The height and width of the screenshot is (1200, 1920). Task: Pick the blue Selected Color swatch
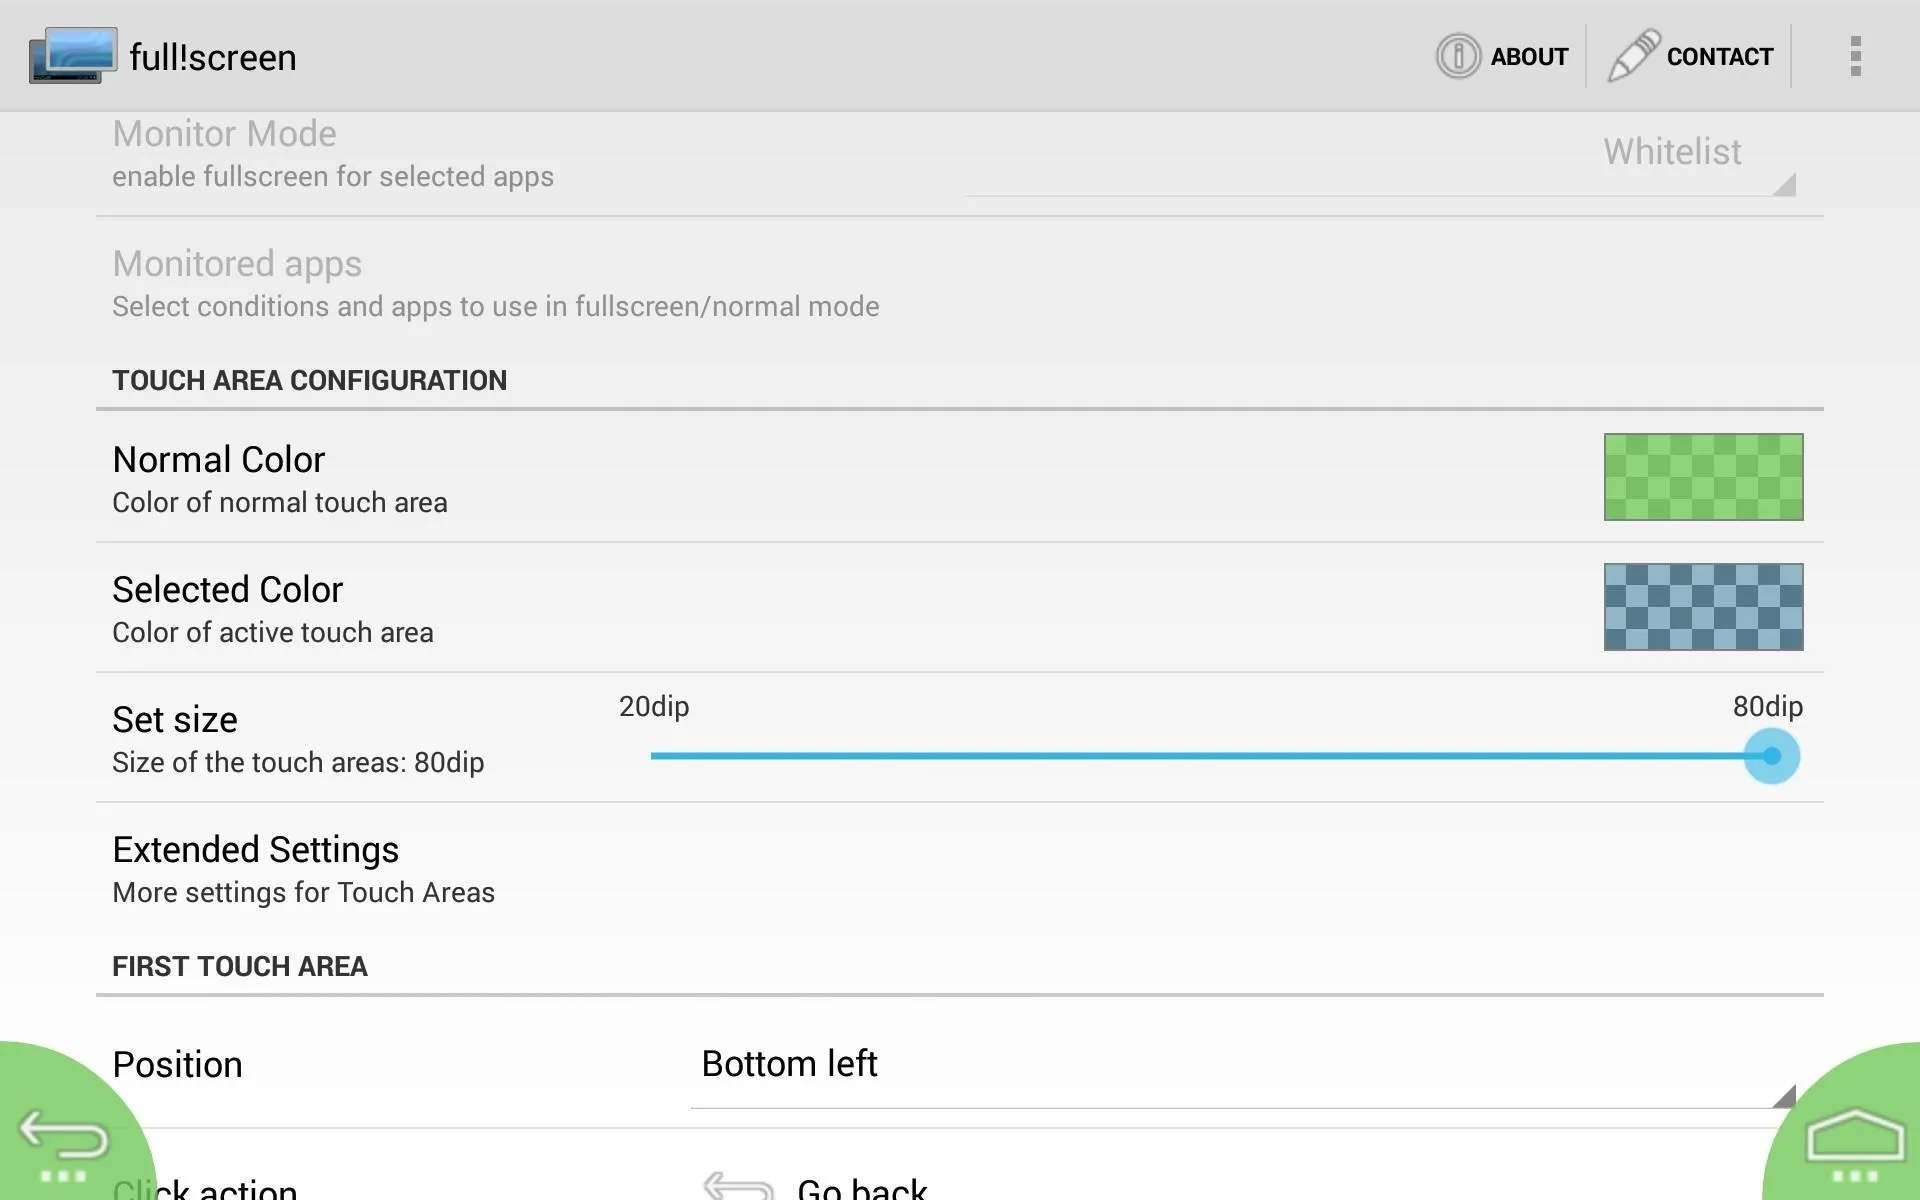pos(1703,607)
